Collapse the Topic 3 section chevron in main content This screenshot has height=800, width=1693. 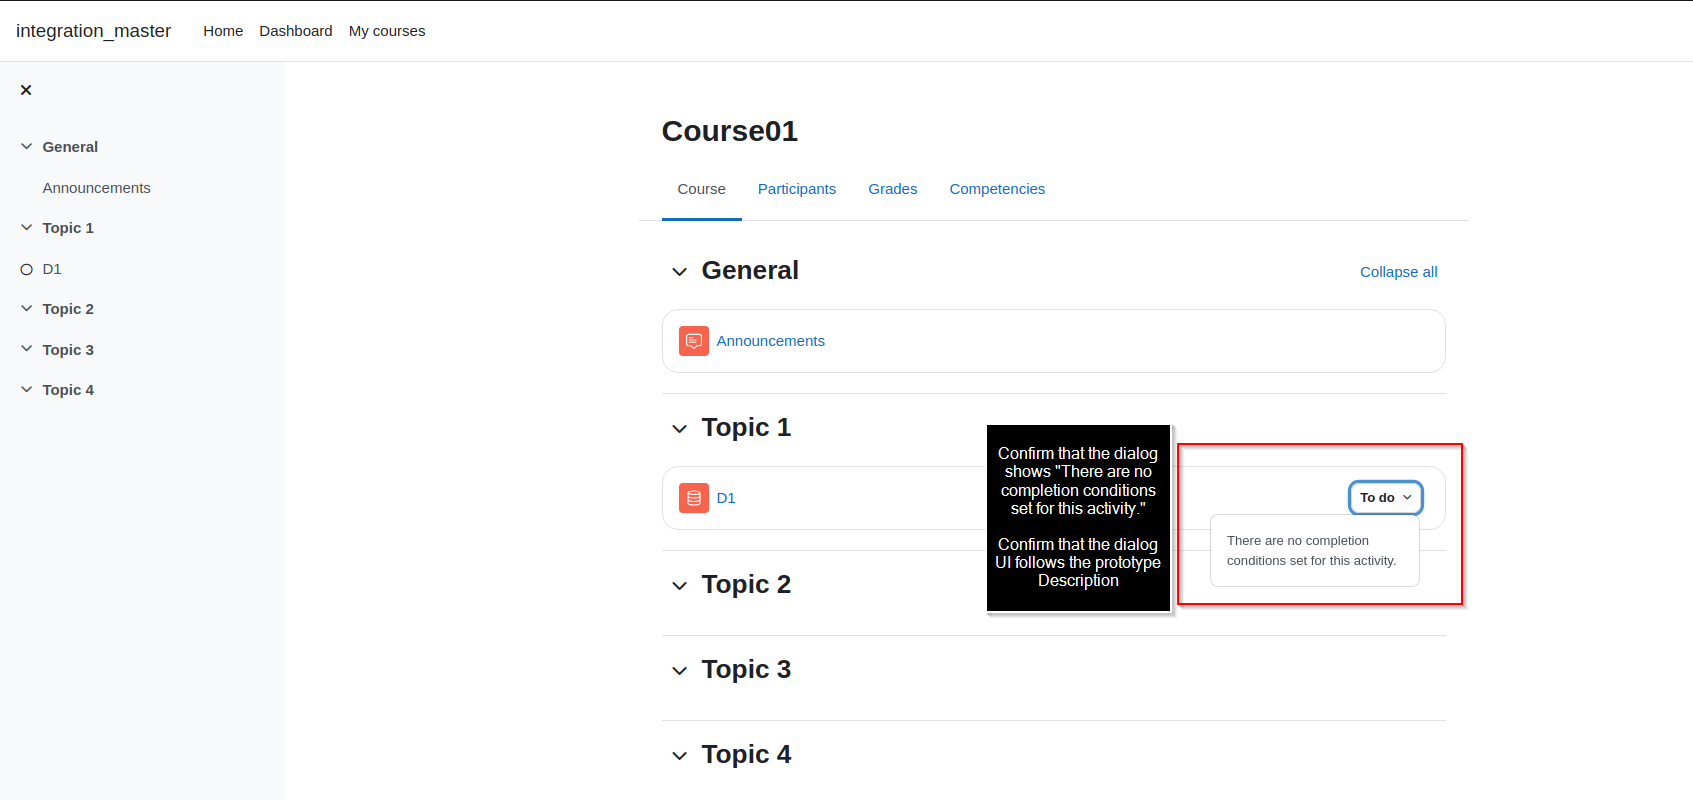[x=680, y=671]
